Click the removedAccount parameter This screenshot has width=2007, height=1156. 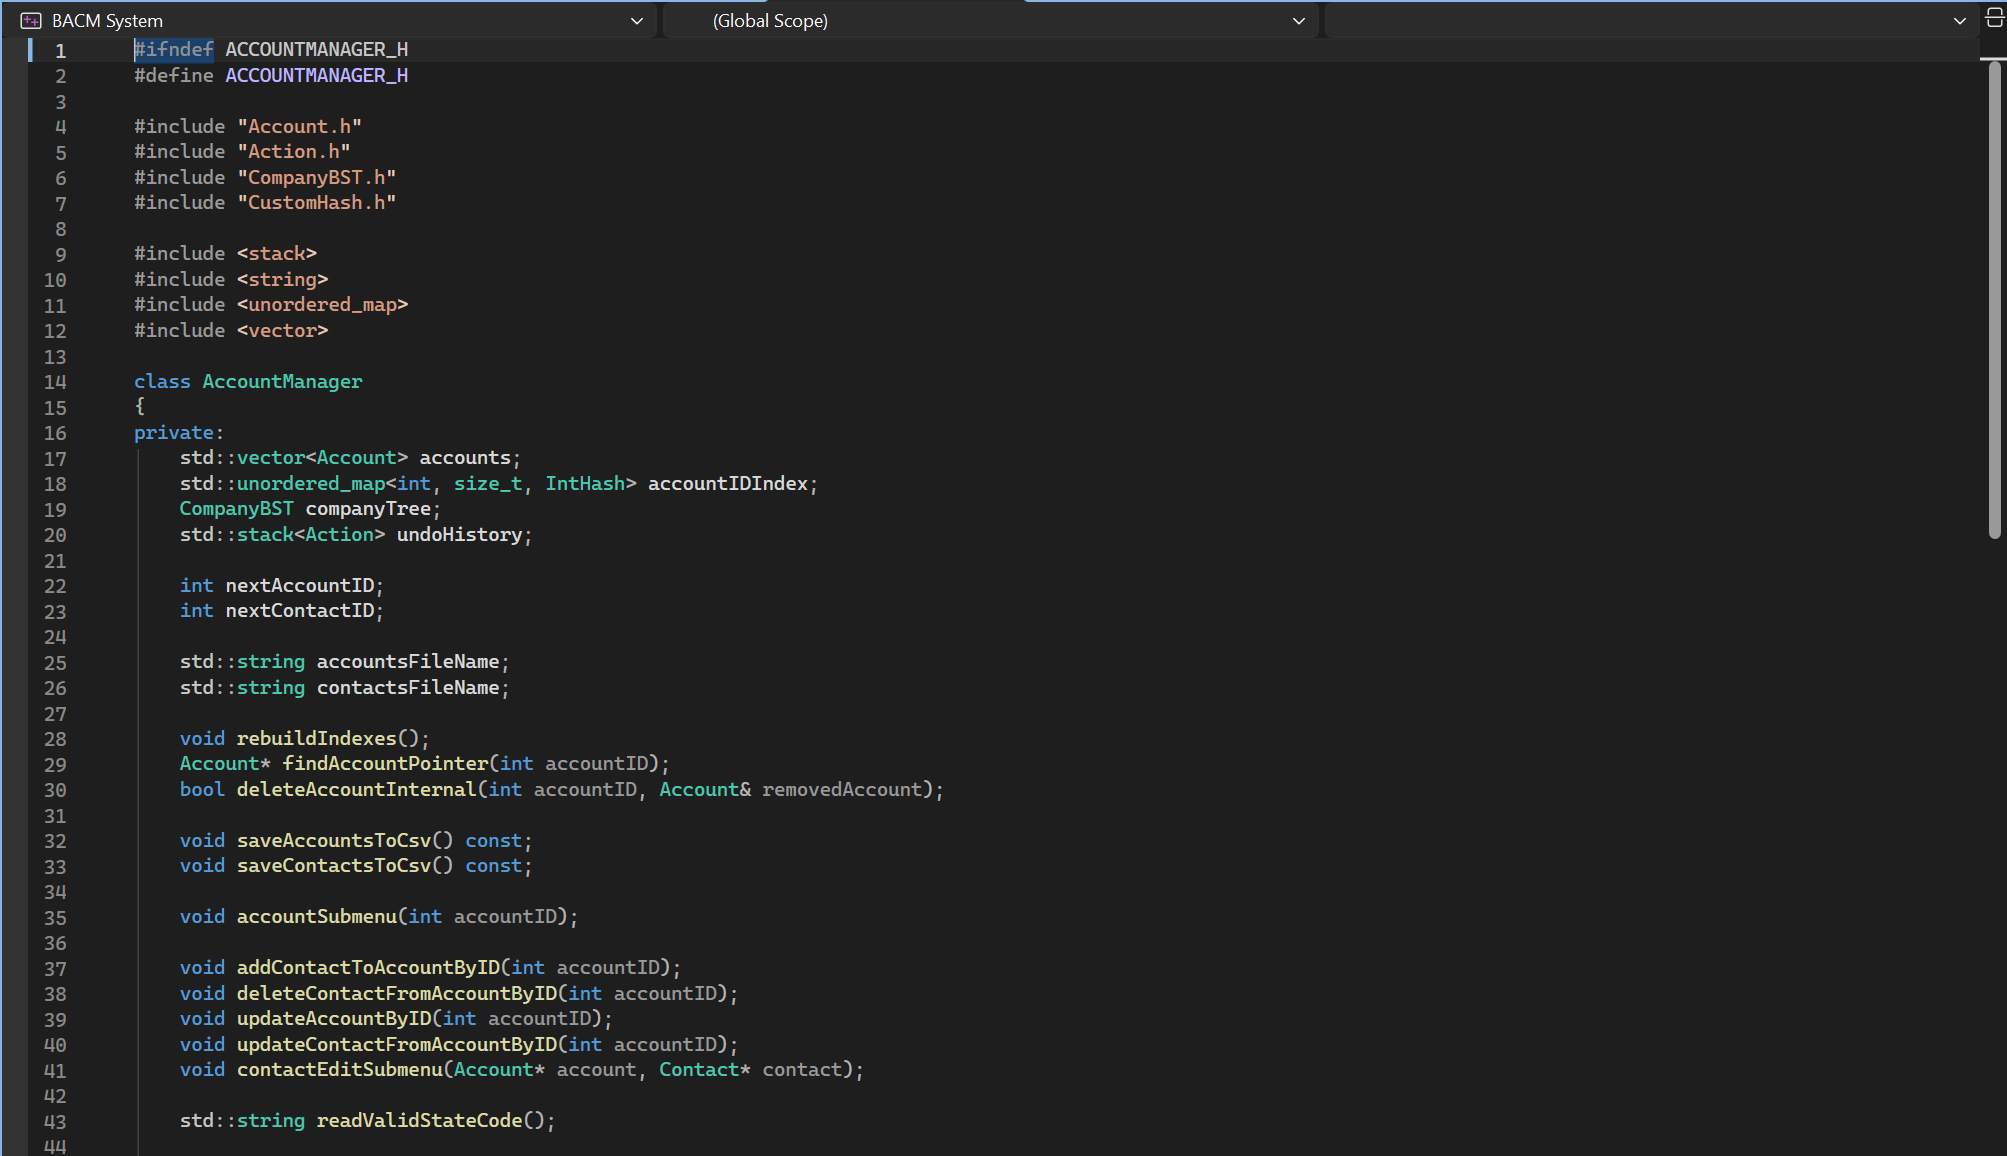(842, 789)
